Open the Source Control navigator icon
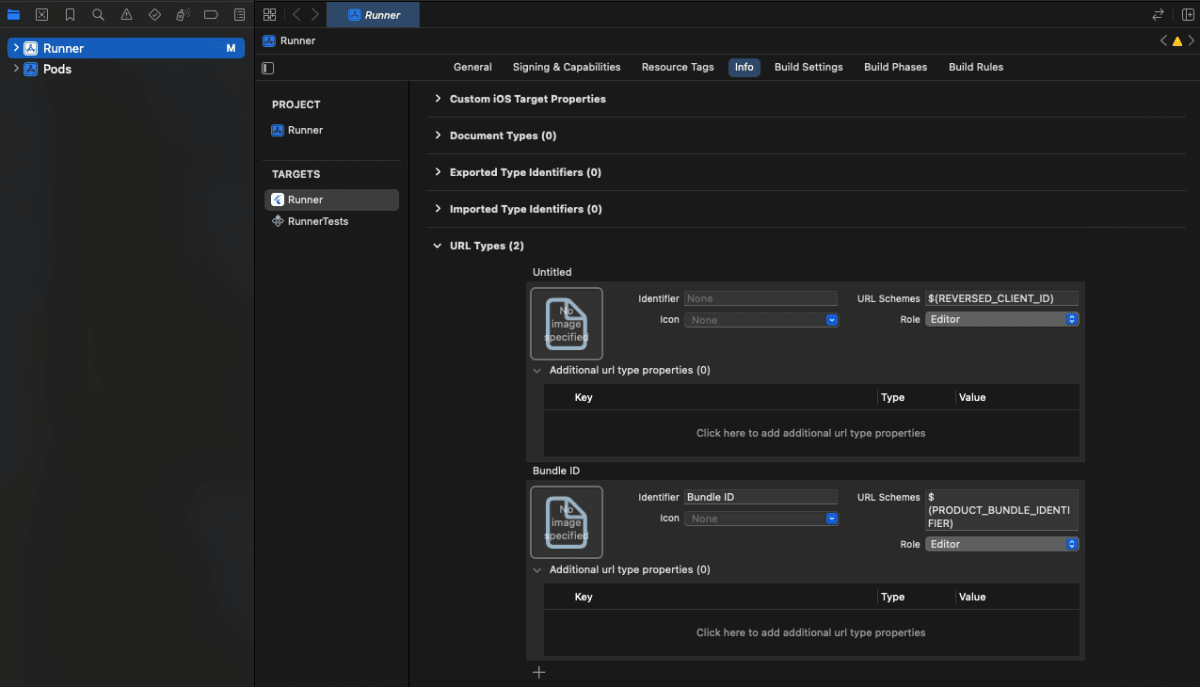This screenshot has height=687, width=1200. 42,15
